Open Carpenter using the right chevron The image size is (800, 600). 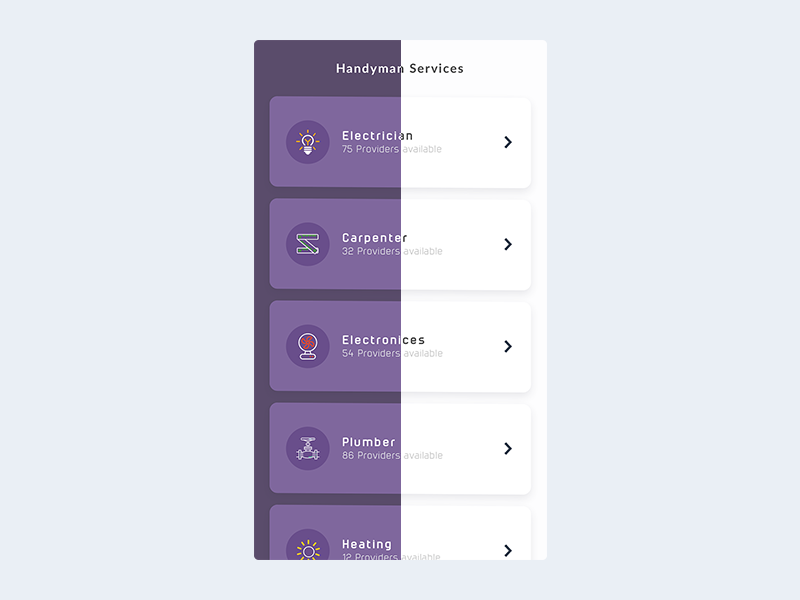click(508, 244)
